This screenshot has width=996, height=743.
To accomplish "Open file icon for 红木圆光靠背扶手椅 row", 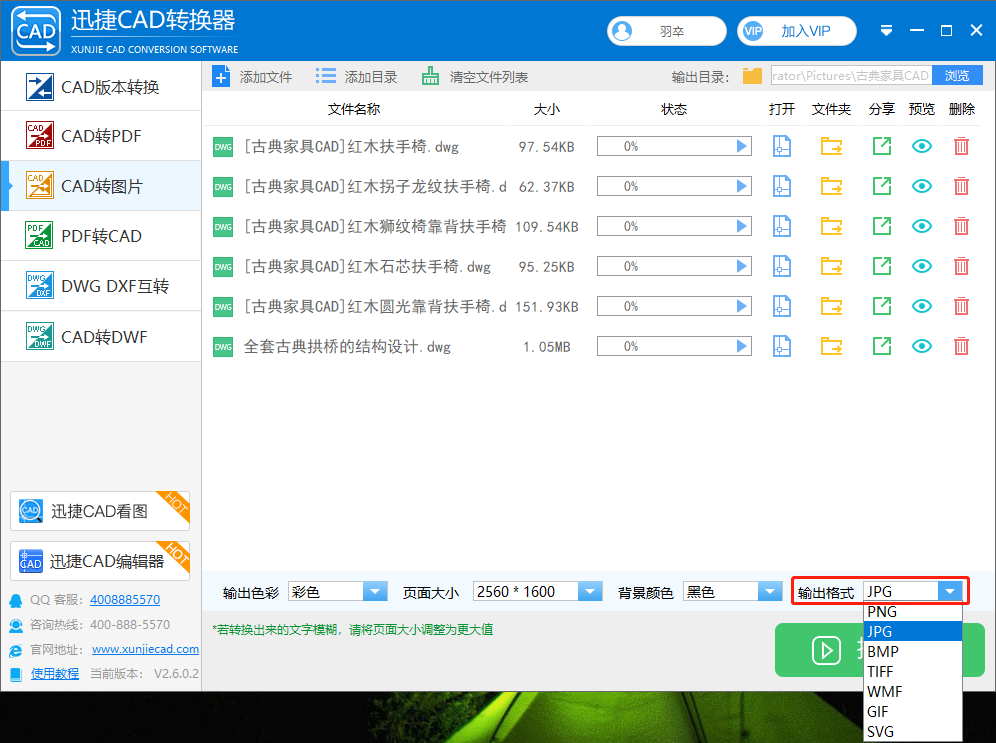I will pyautogui.click(x=781, y=306).
